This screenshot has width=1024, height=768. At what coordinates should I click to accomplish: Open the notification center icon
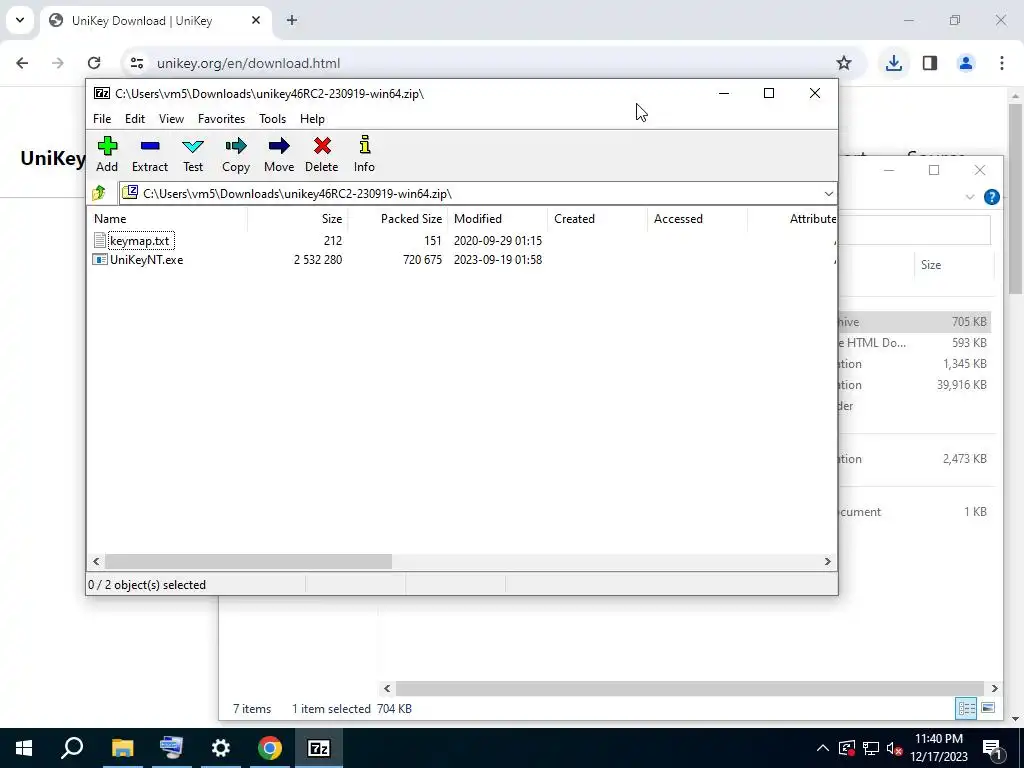(x=992, y=748)
